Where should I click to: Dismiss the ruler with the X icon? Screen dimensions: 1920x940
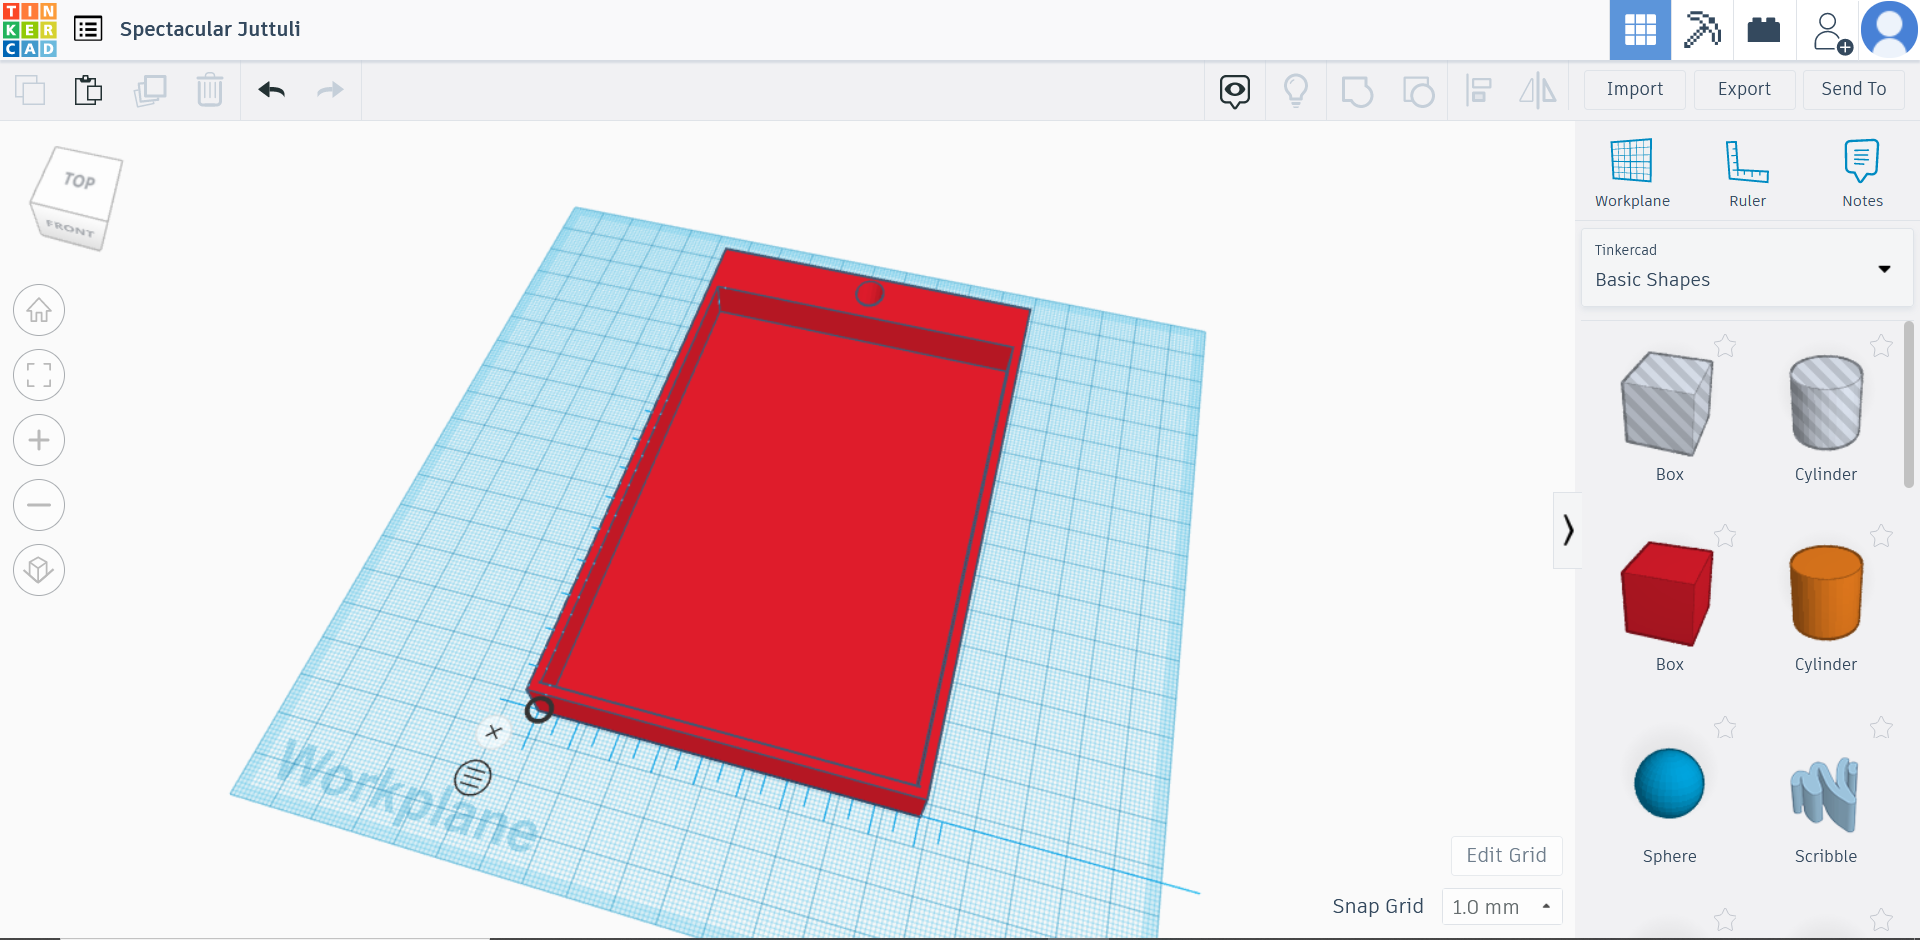pos(494,732)
